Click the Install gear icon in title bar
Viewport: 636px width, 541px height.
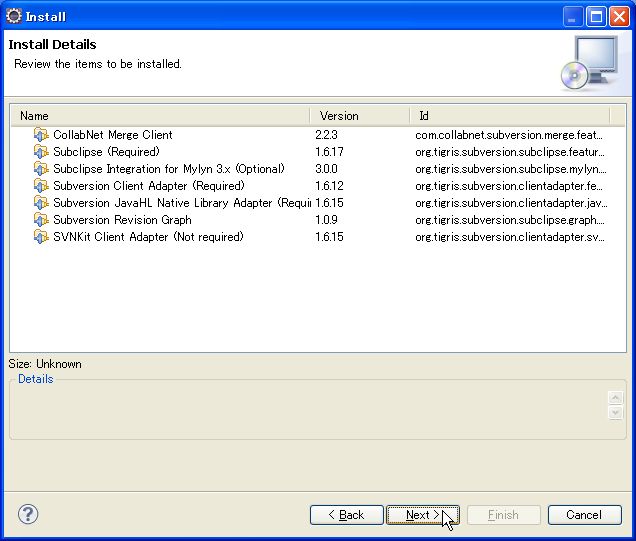[x=14, y=16]
